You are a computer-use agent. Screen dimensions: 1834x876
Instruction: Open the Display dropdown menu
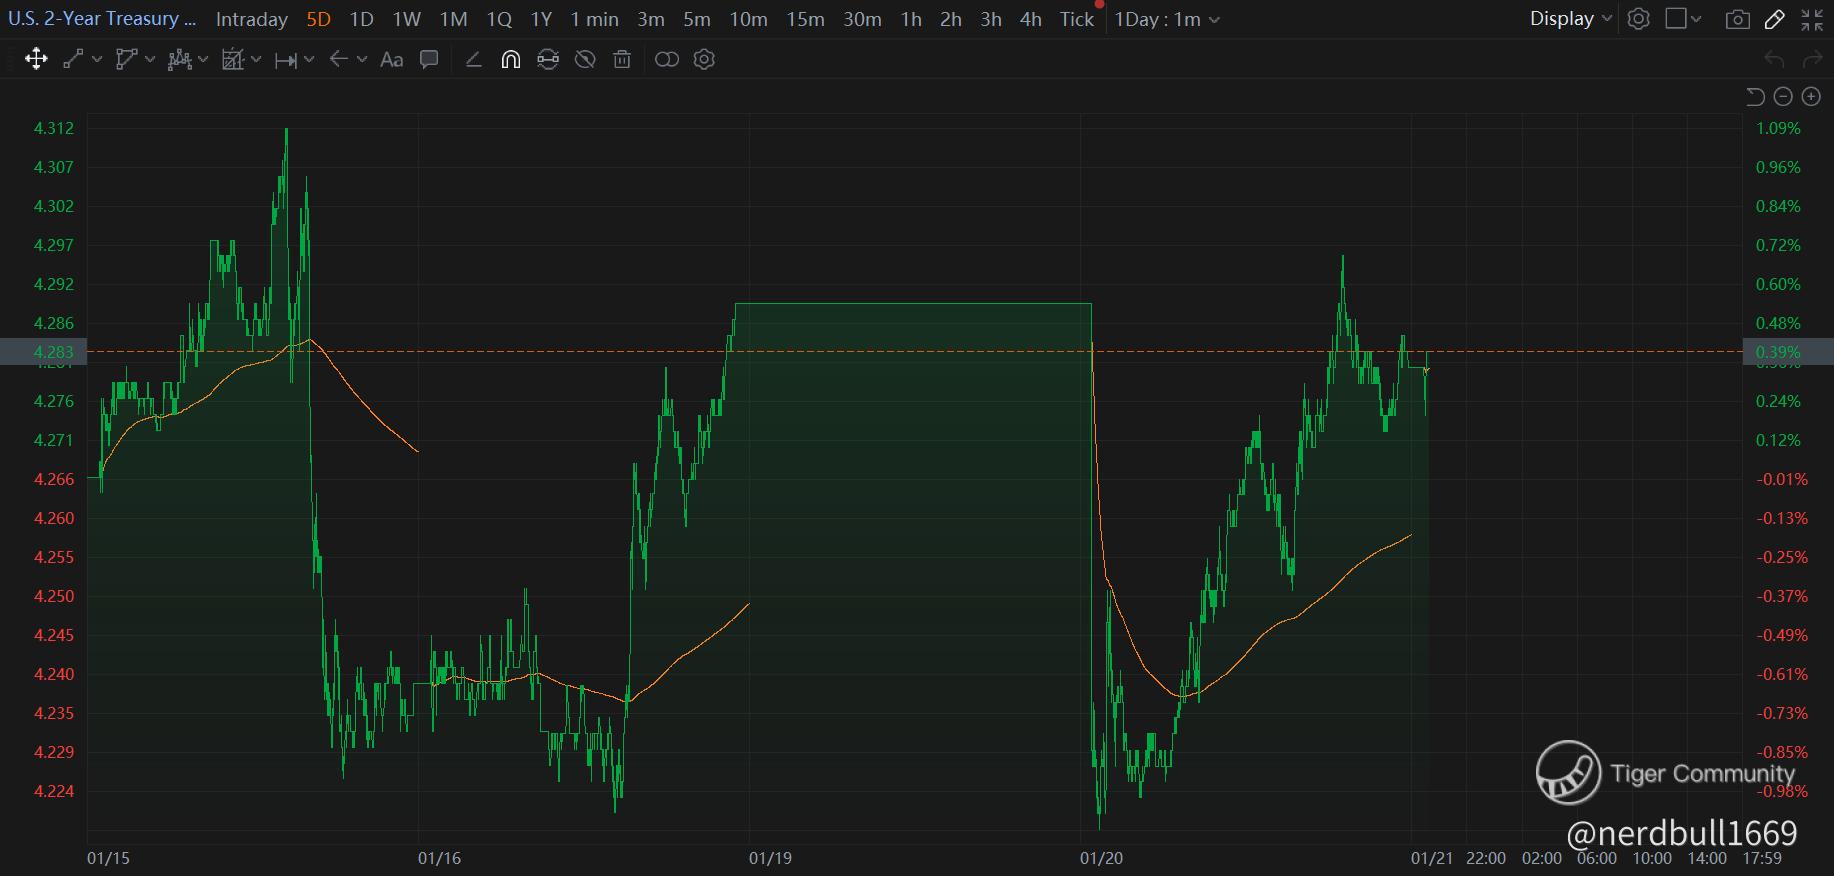click(1570, 19)
